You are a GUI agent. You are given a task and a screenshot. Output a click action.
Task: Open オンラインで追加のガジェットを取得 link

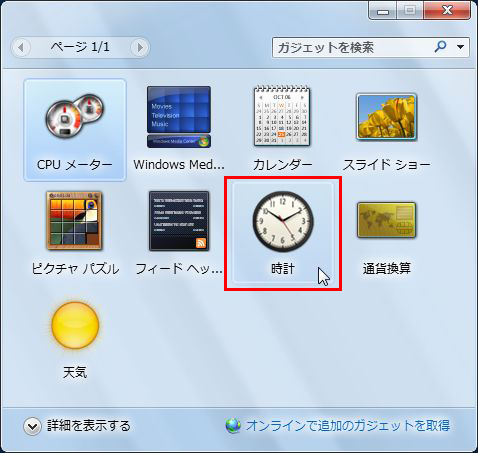(348, 426)
